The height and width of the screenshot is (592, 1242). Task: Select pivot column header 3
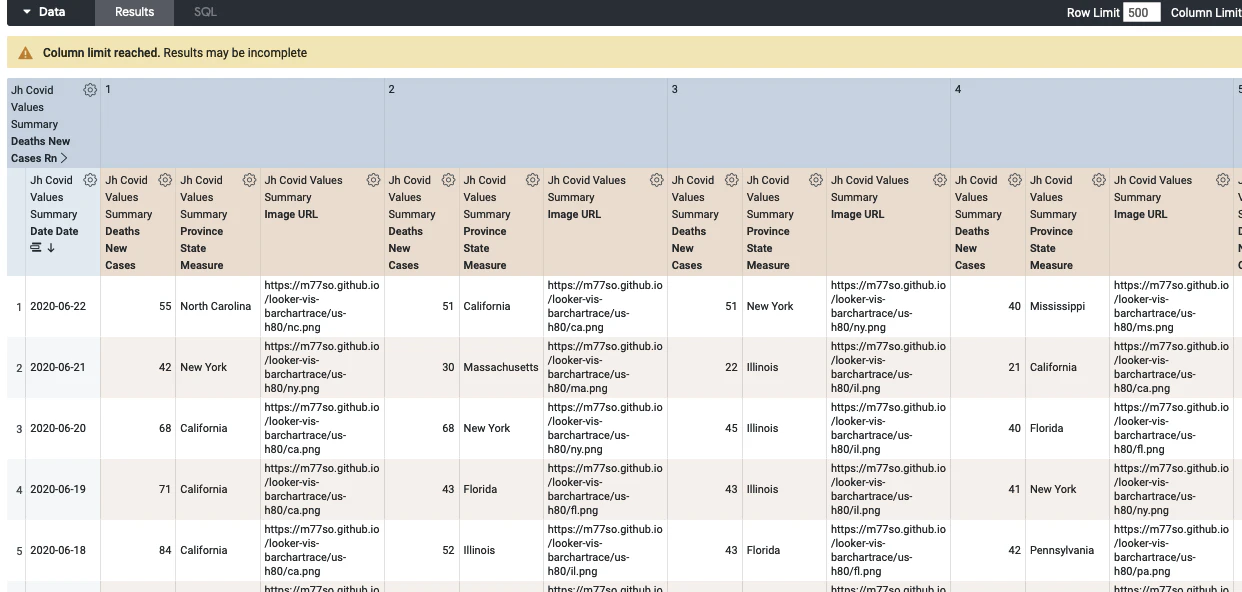[809, 123]
